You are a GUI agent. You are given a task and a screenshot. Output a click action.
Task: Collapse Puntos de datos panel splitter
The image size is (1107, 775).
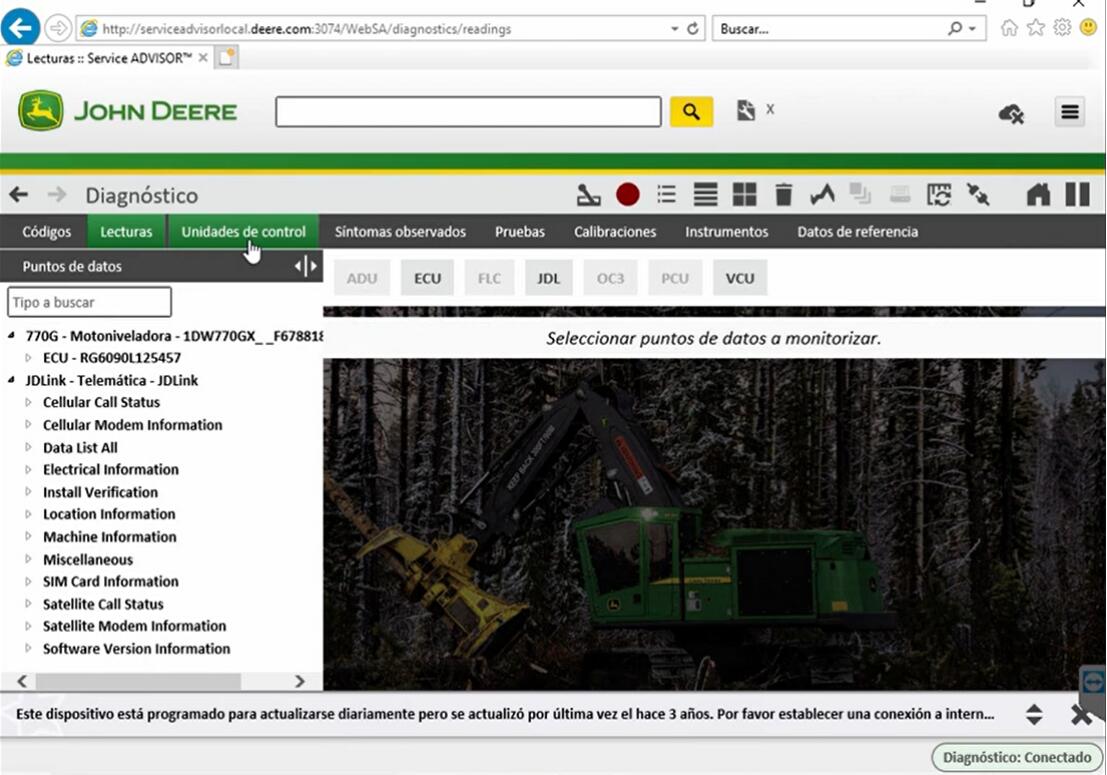[x=306, y=267]
